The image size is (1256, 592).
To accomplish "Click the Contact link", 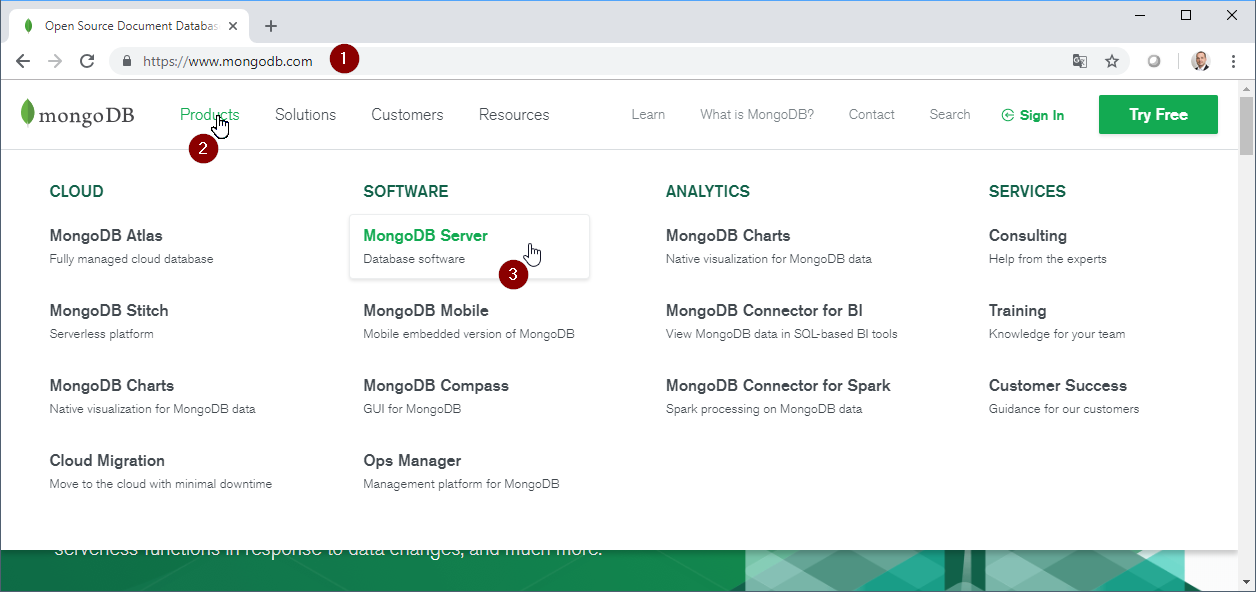I will pos(871,115).
